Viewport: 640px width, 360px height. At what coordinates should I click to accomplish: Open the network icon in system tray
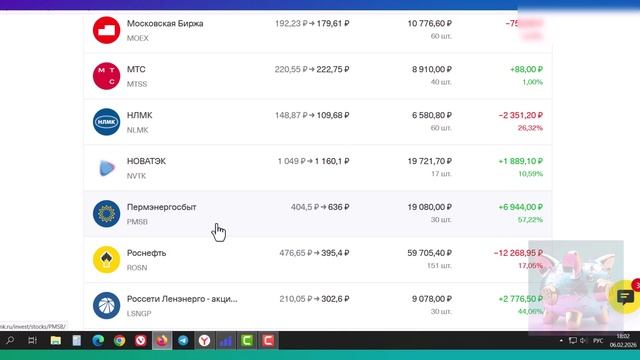pos(573,340)
